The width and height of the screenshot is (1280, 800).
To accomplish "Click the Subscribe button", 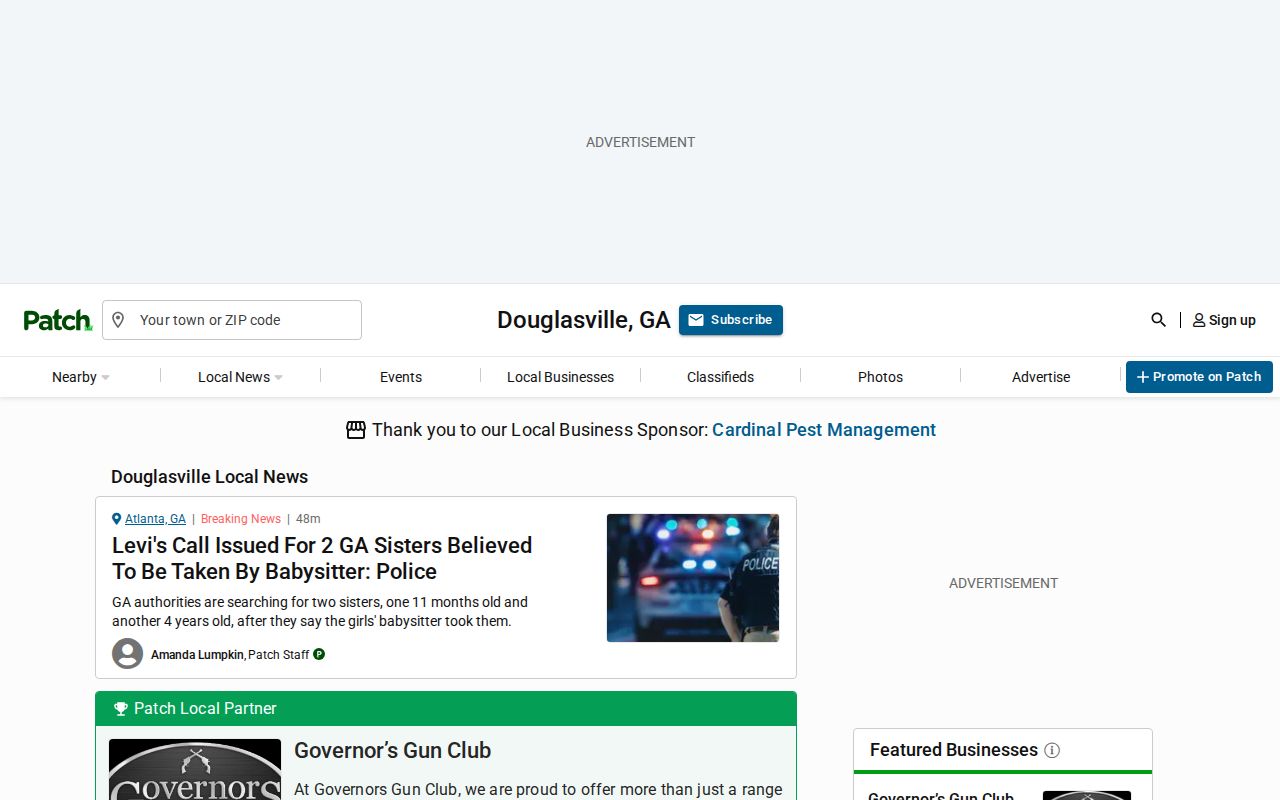I will point(731,320).
